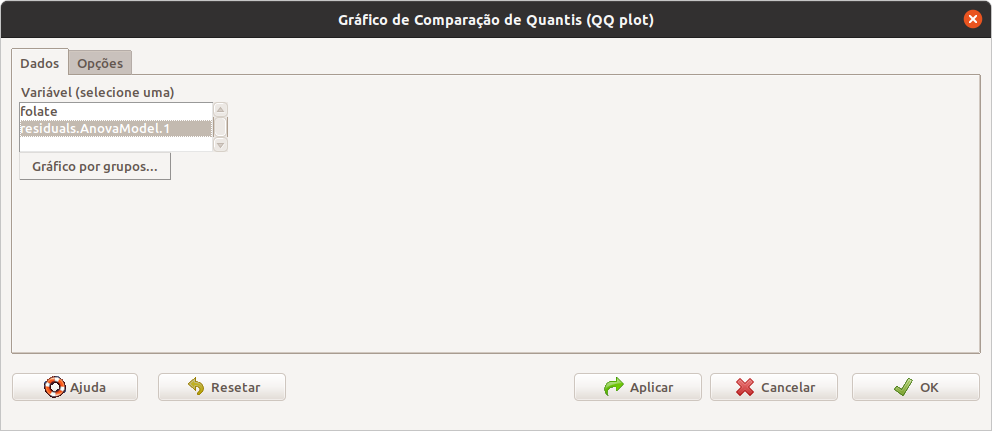
Task: Choose residuals.AnovaModel.1 in the variable list
Action: (x=116, y=128)
